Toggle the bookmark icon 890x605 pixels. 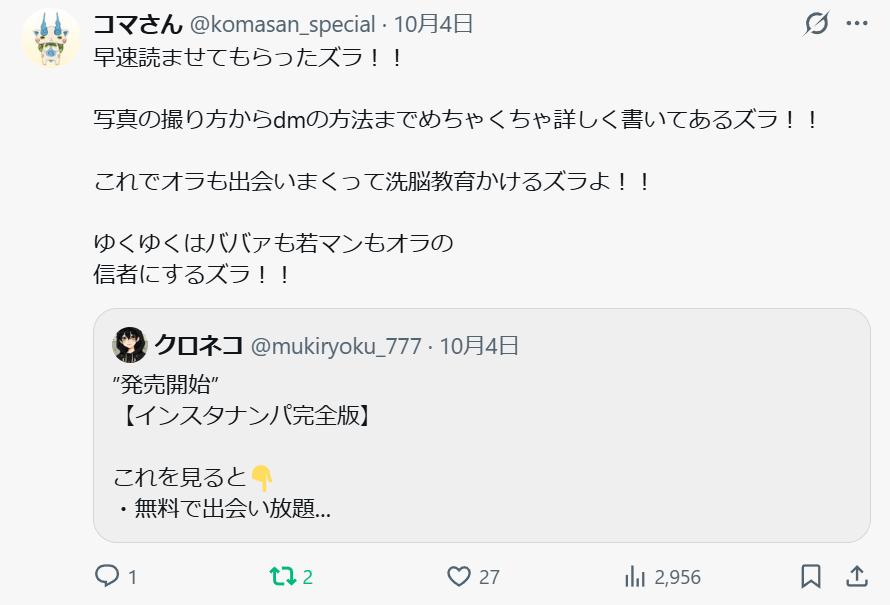[x=811, y=576]
